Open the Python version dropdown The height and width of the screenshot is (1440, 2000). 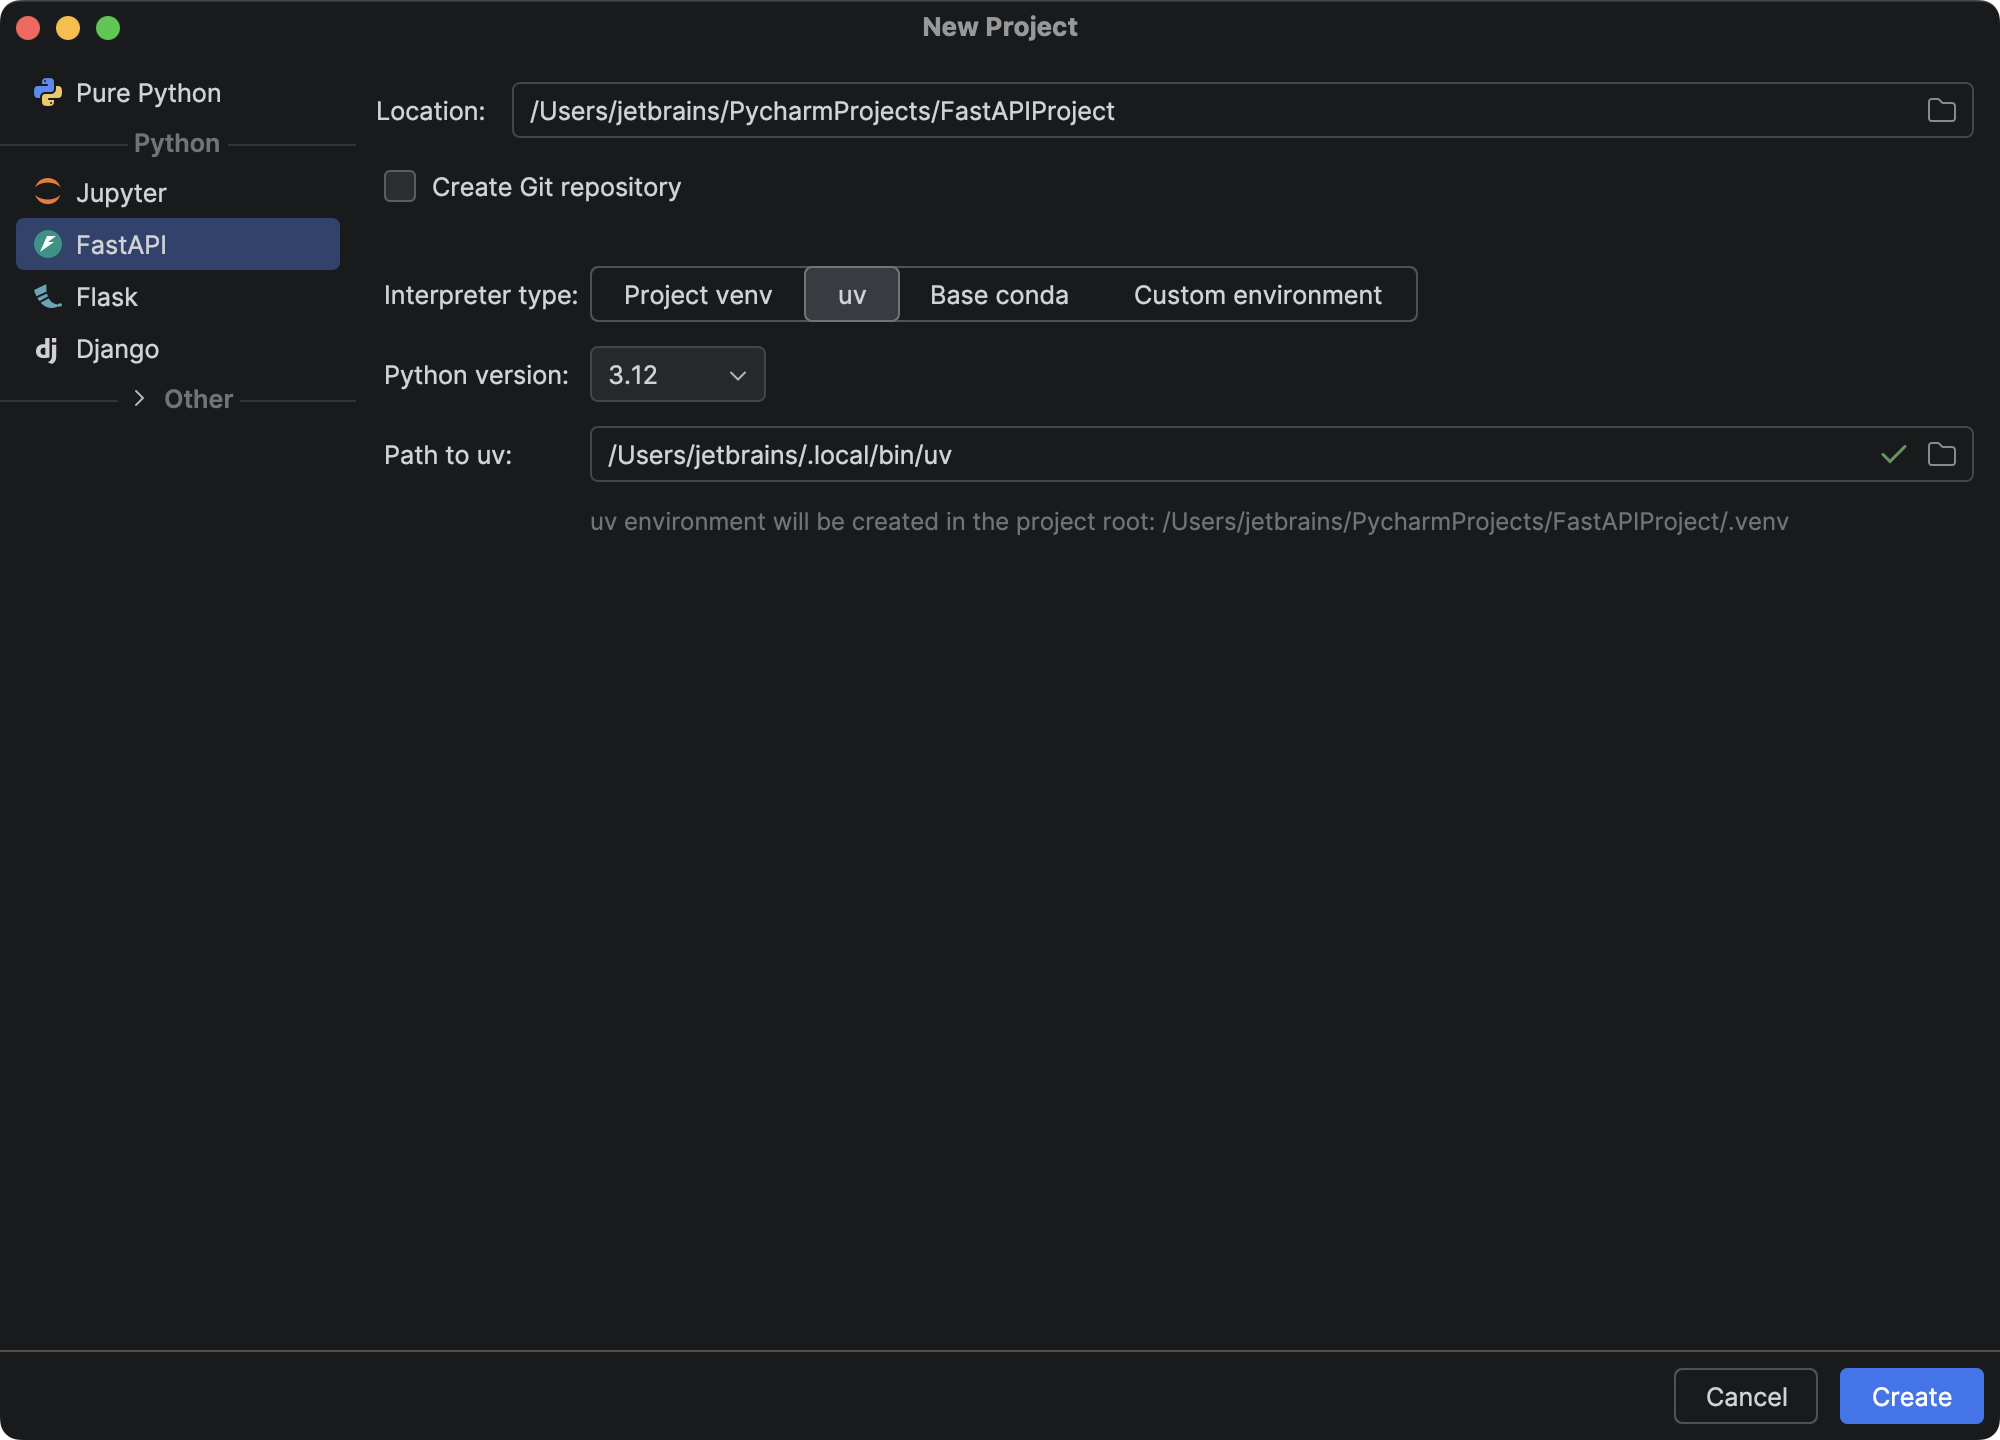pyautogui.click(x=677, y=374)
